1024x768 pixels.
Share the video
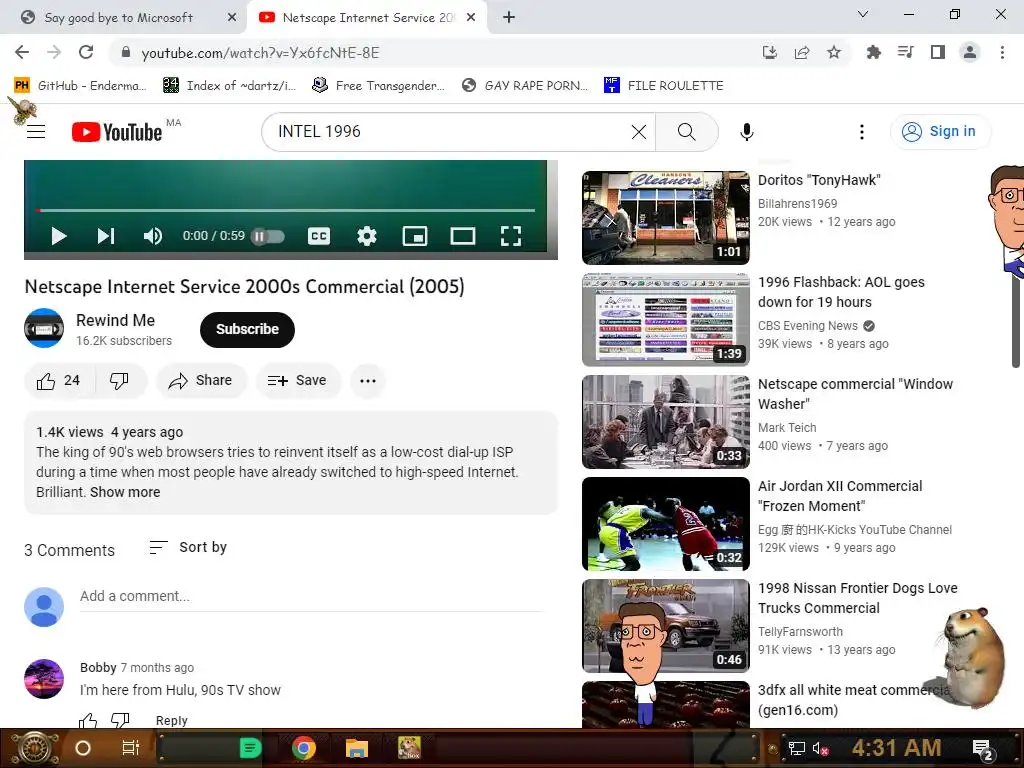coord(200,381)
